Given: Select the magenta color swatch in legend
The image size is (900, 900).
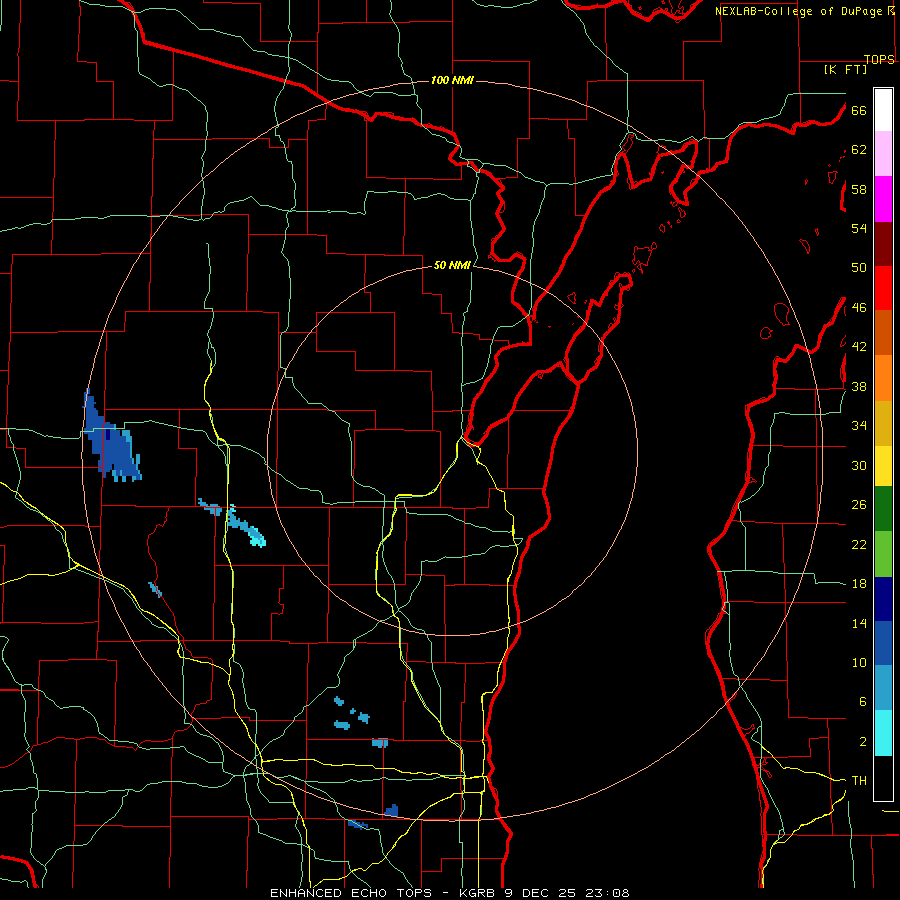Looking at the screenshot, I should pos(883,199).
